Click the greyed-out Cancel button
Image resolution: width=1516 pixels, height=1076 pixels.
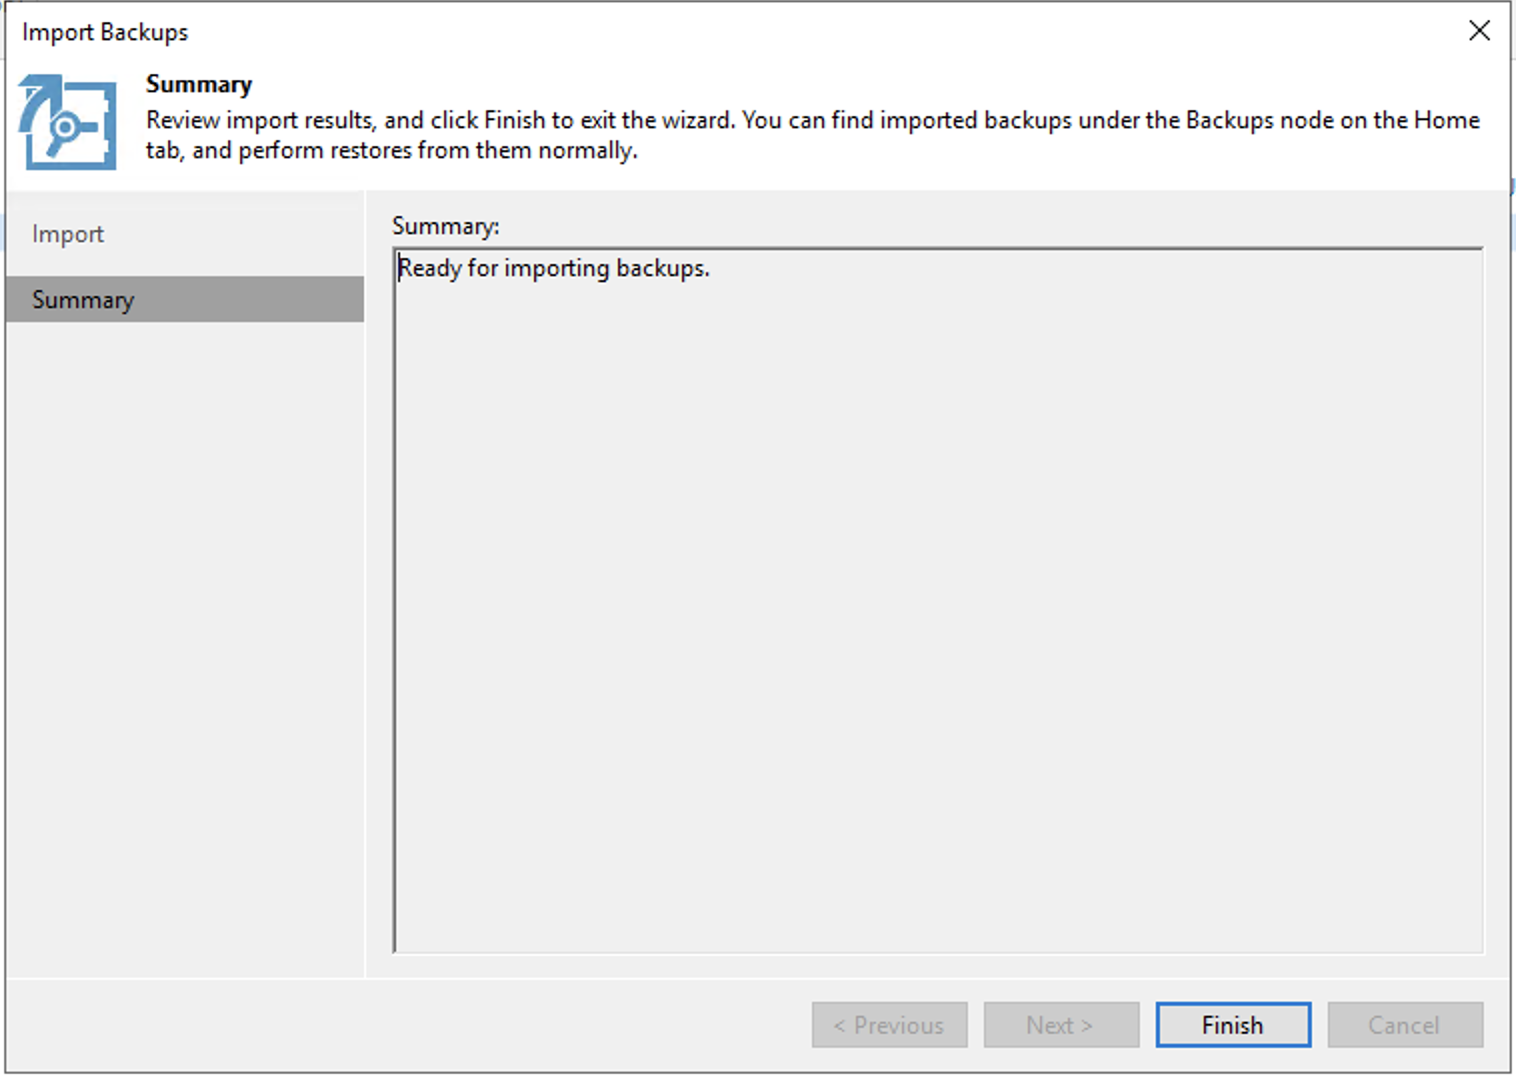[1405, 1025]
